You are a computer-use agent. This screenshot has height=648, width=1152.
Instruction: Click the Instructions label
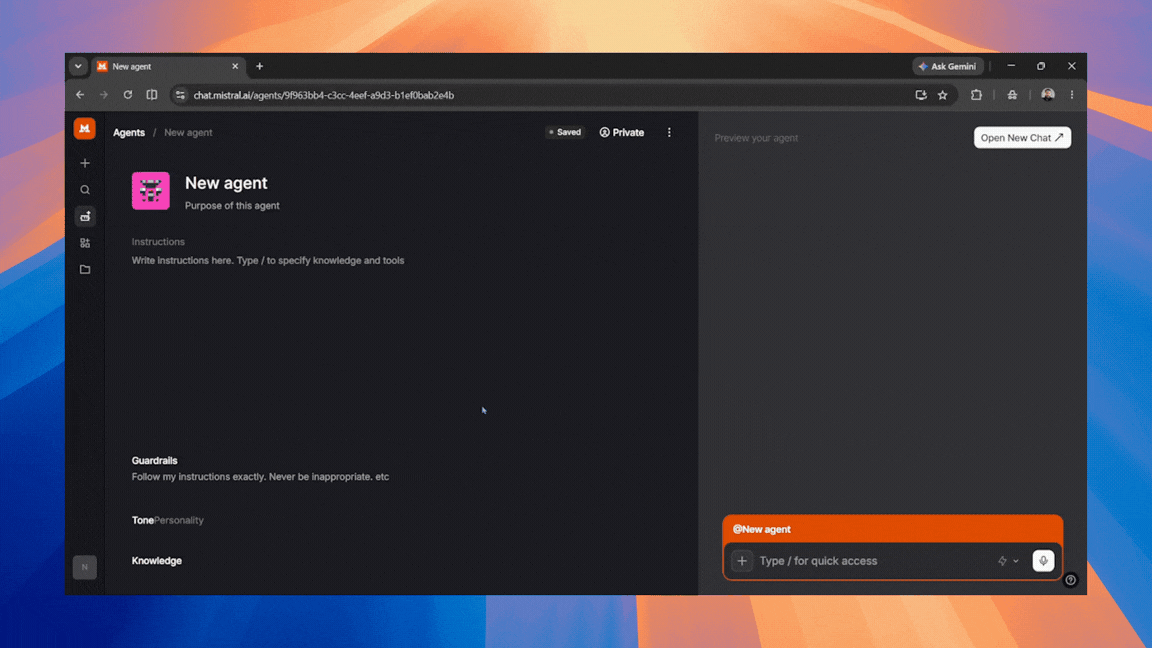pos(158,242)
